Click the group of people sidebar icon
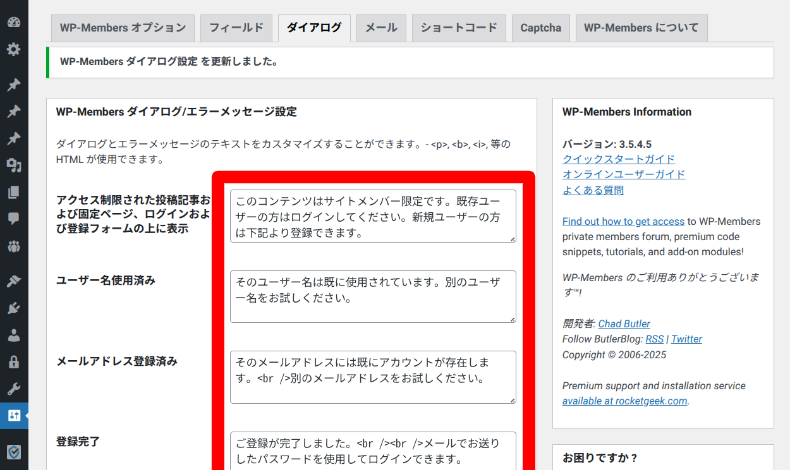 14,246
